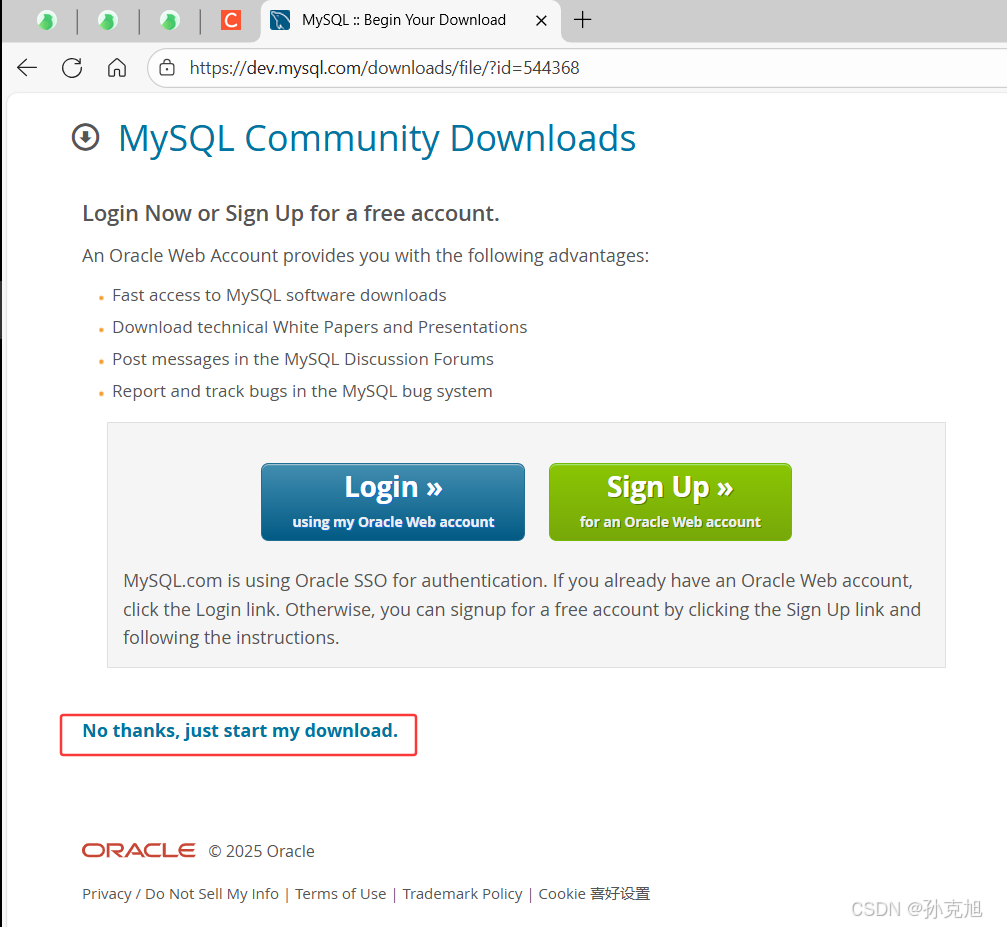The width and height of the screenshot is (1007, 927).
Task: Open the Terms of Use link
Action: pyautogui.click(x=340, y=894)
